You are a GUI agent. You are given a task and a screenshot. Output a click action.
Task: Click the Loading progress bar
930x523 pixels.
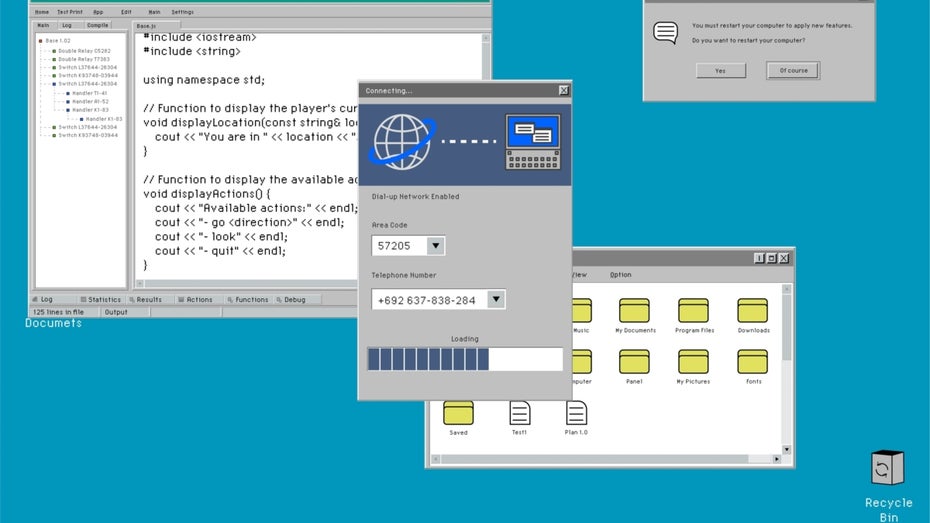pos(465,359)
